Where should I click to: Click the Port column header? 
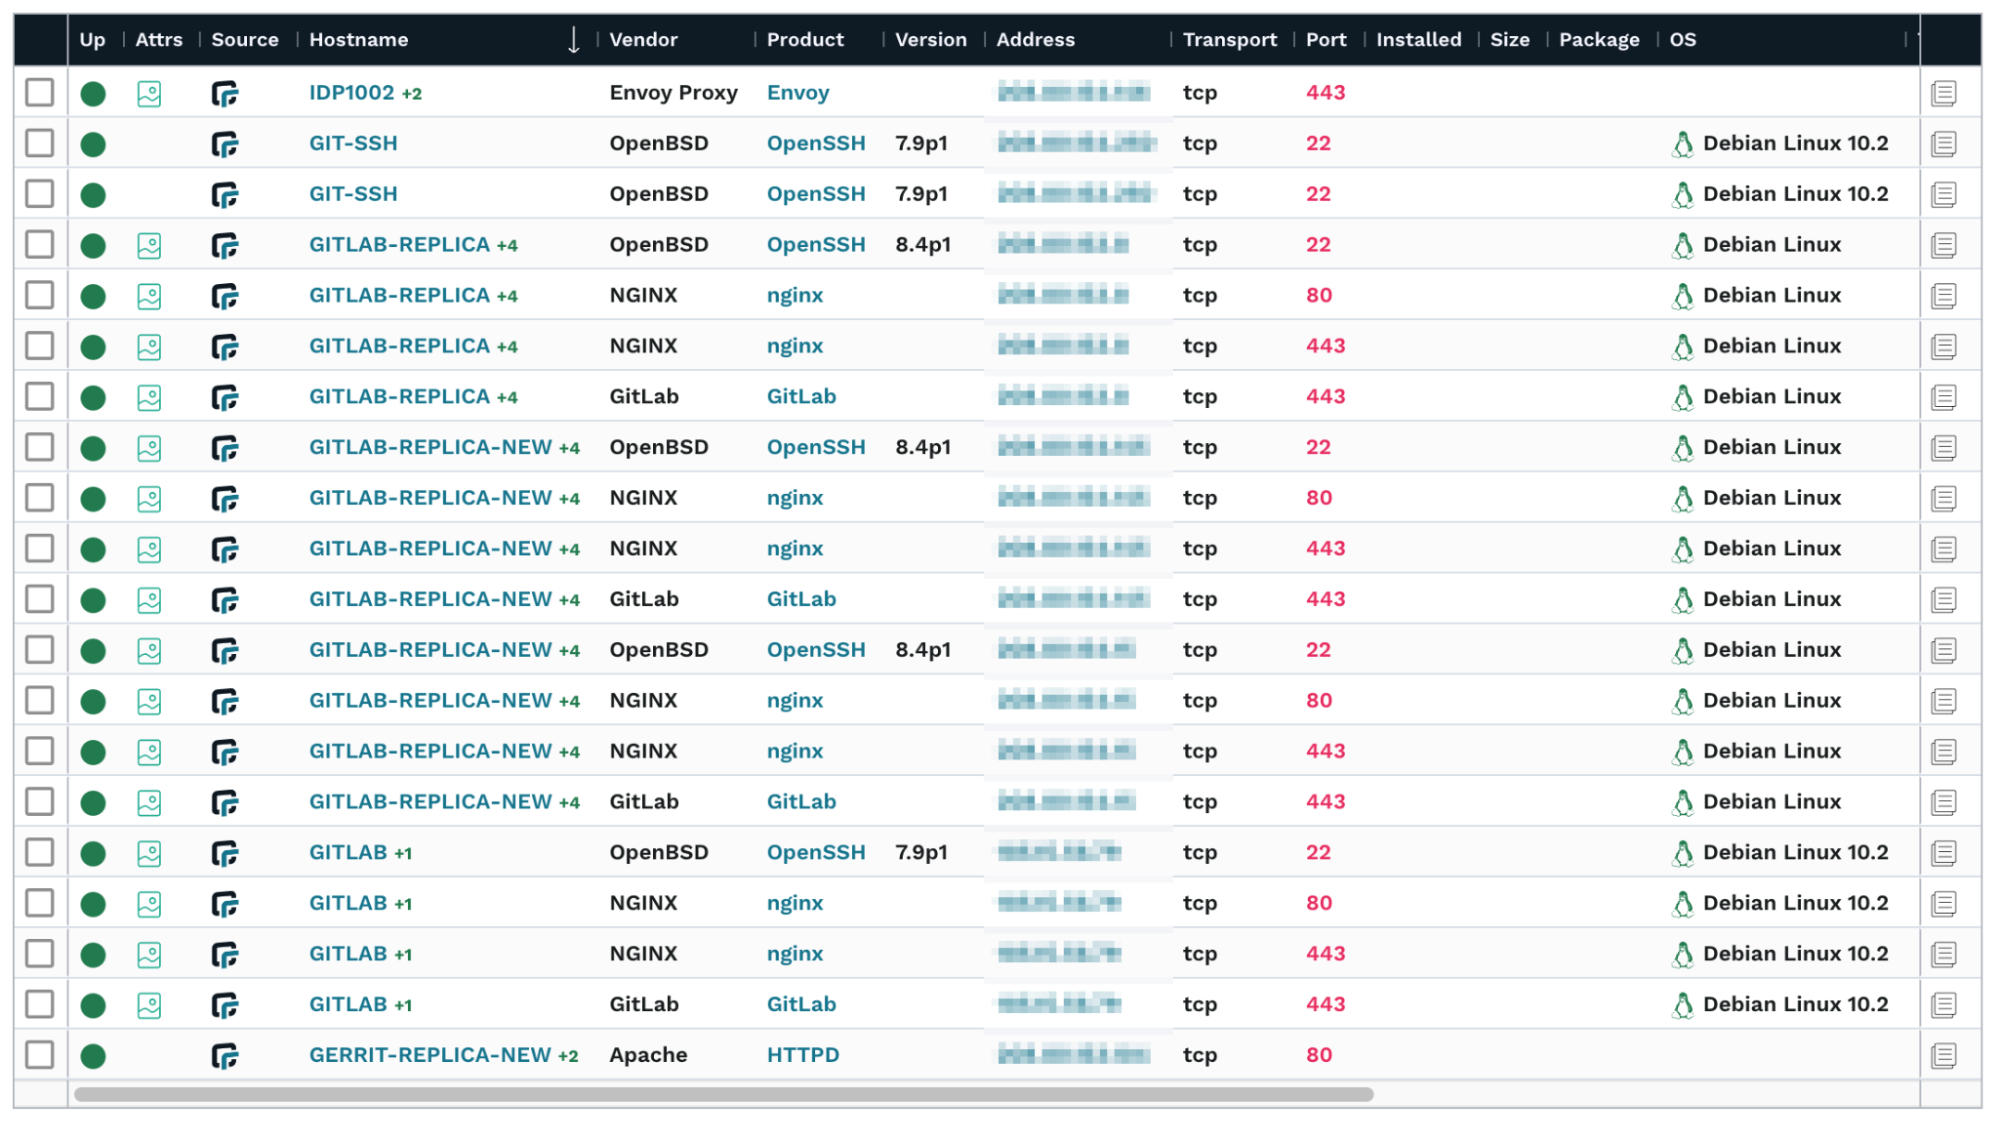(1327, 40)
